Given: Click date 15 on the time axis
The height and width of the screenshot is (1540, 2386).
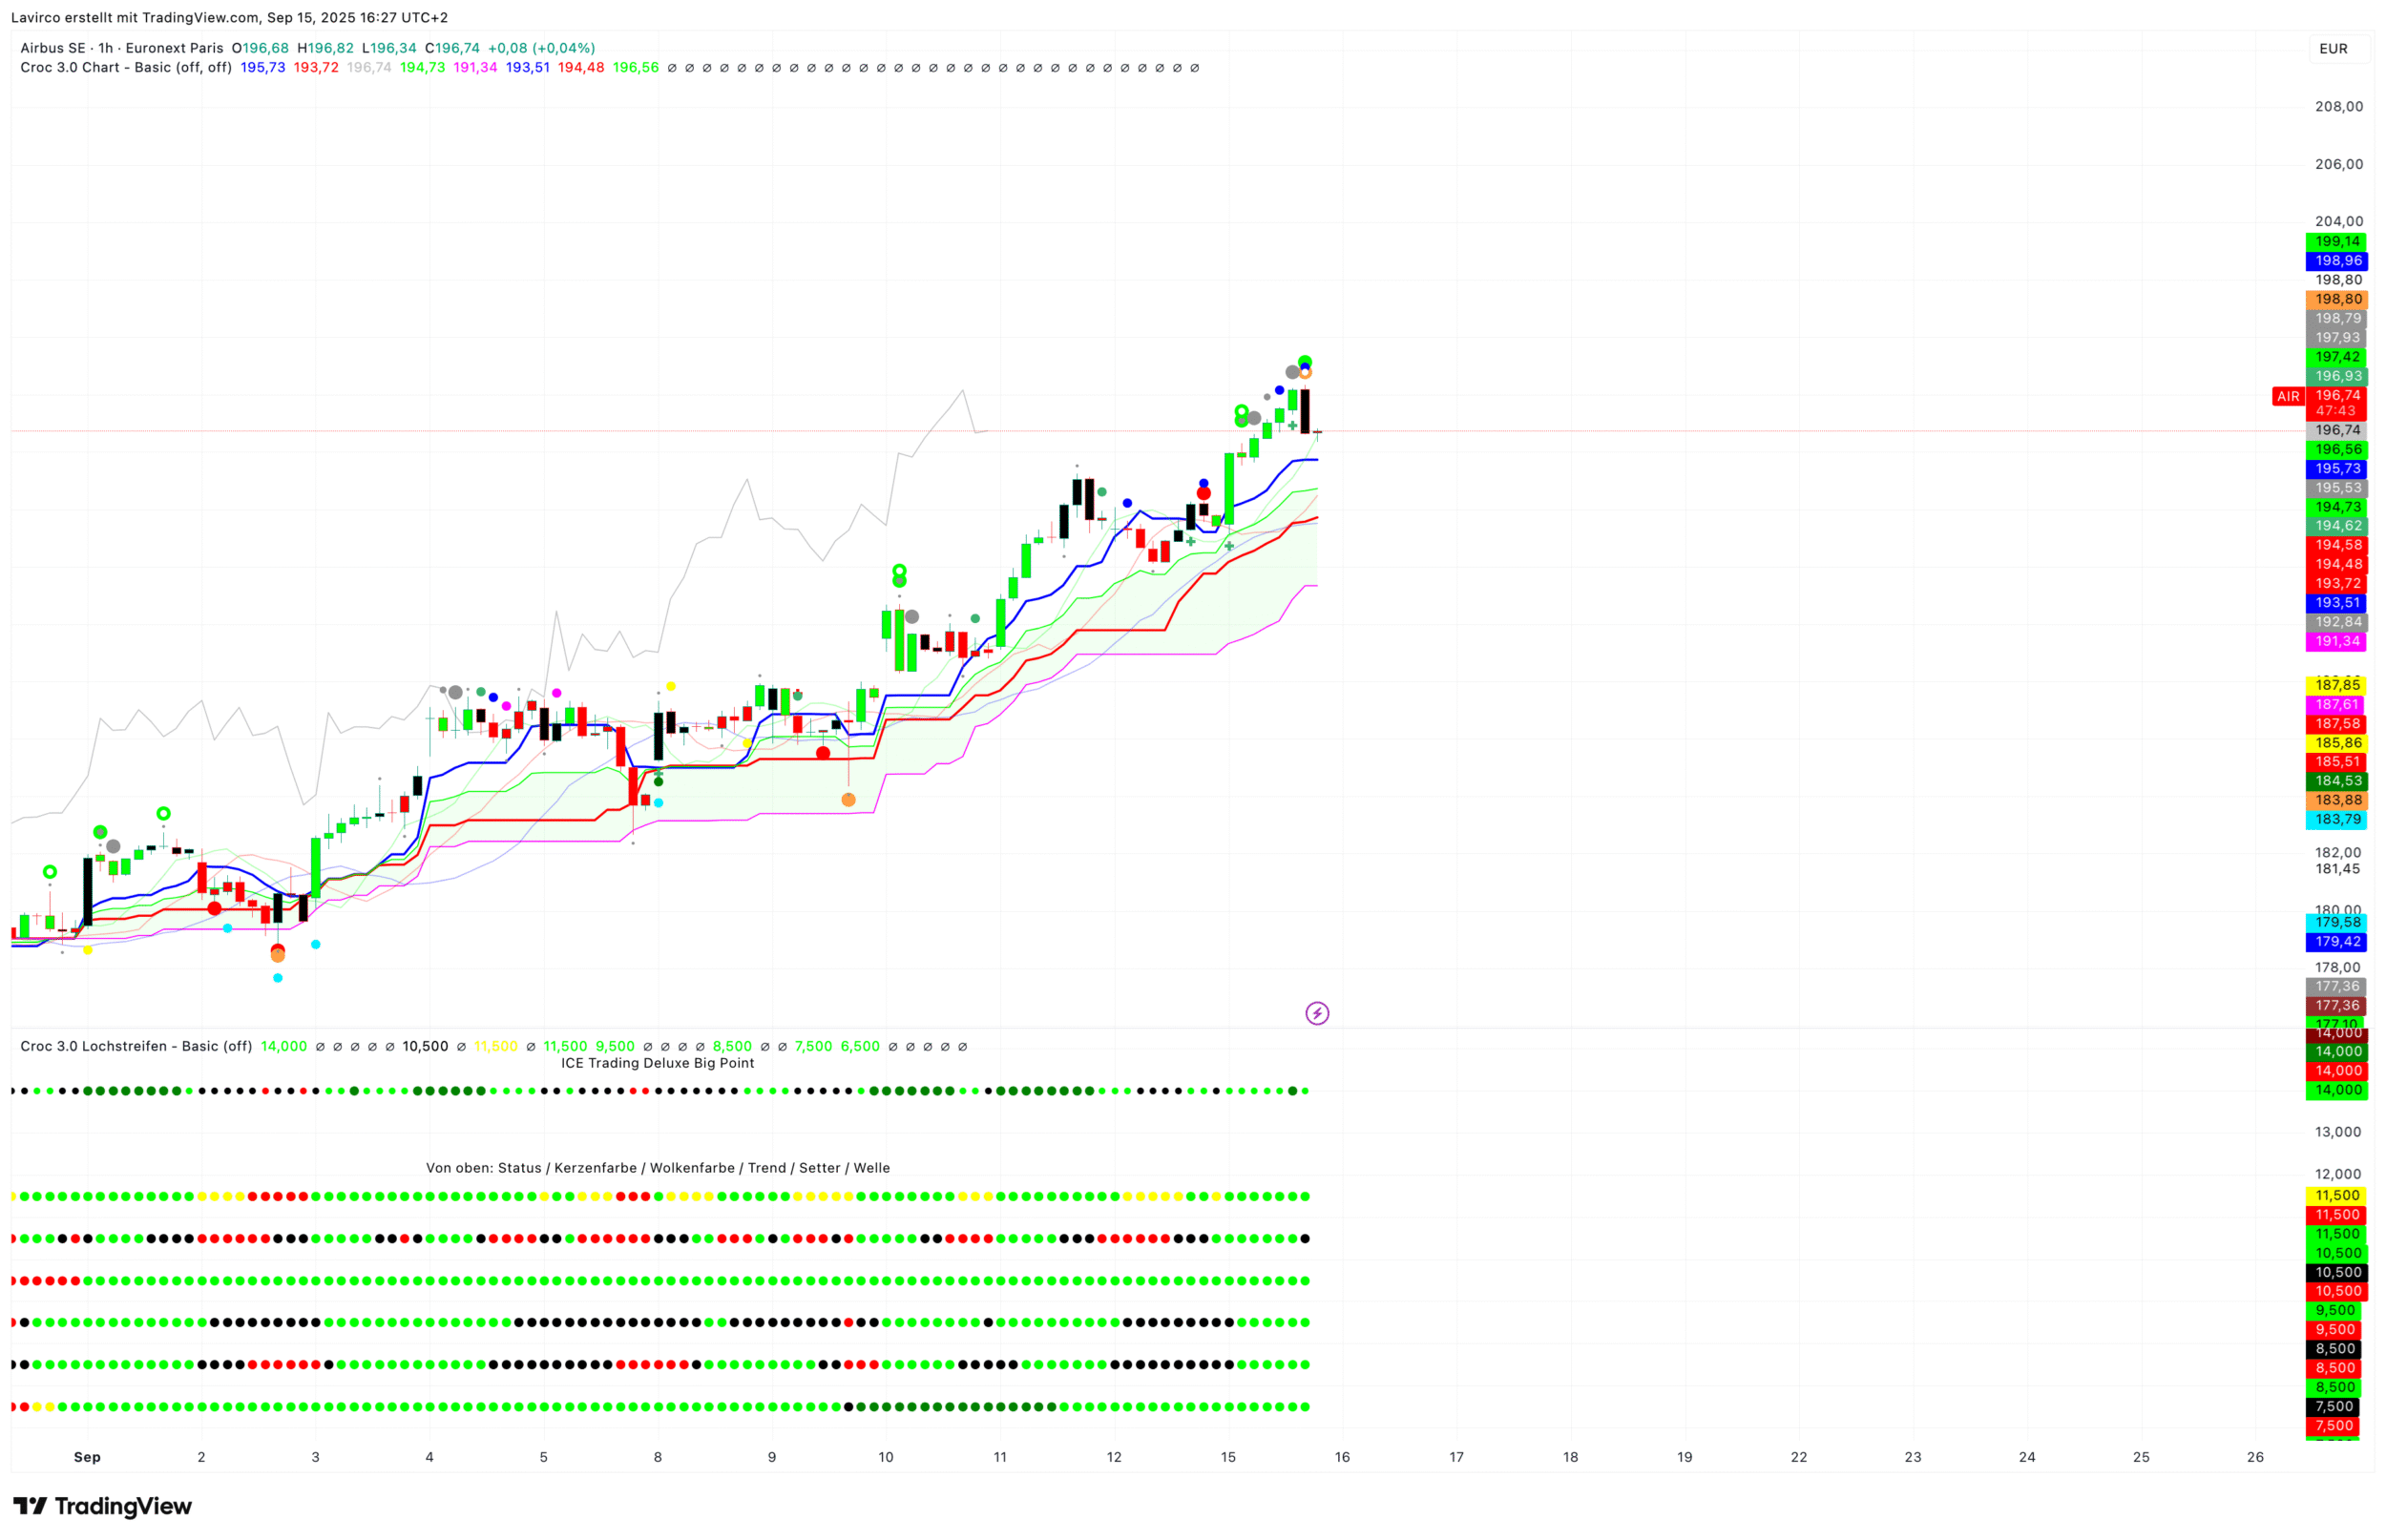Looking at the screenshot, I should point(1228,1457).
